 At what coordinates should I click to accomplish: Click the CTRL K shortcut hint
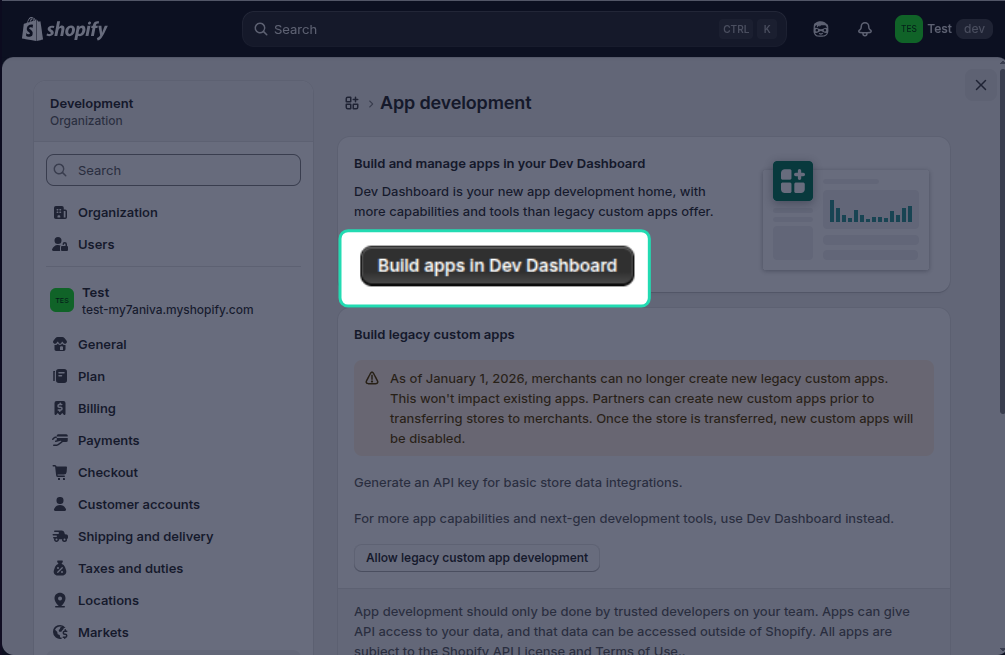point(748,29)
